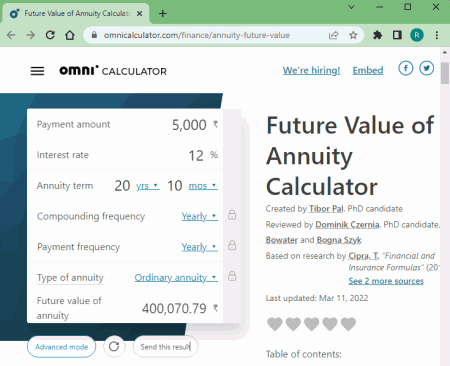Image resolution: width=450 pixels, height=366 pixels.
Task: Open a new browser tab
Action: [163, 14]
